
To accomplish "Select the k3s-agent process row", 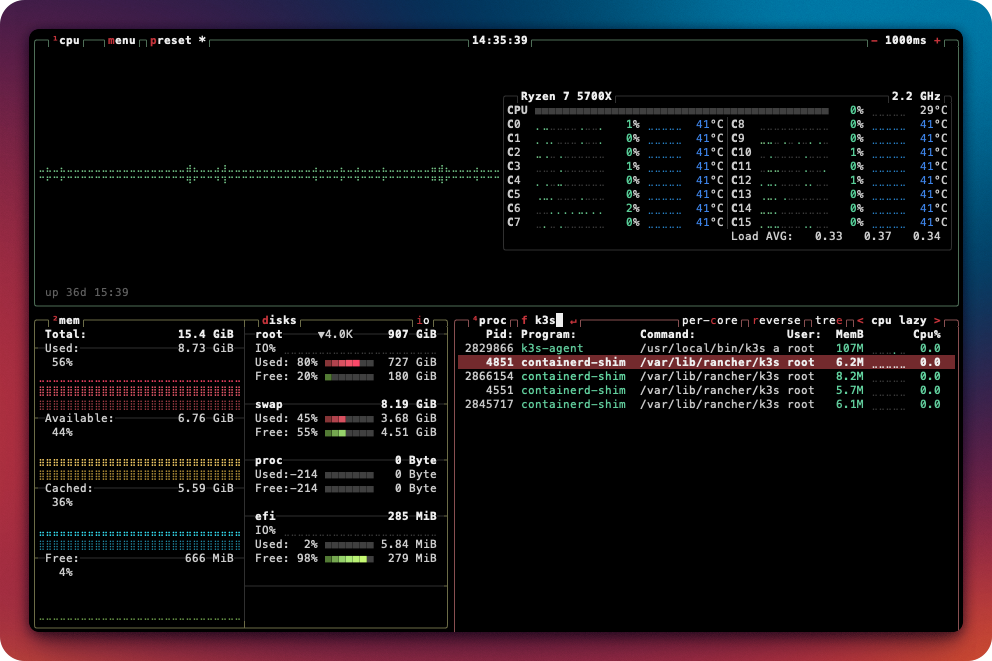I will coord(706,349).
